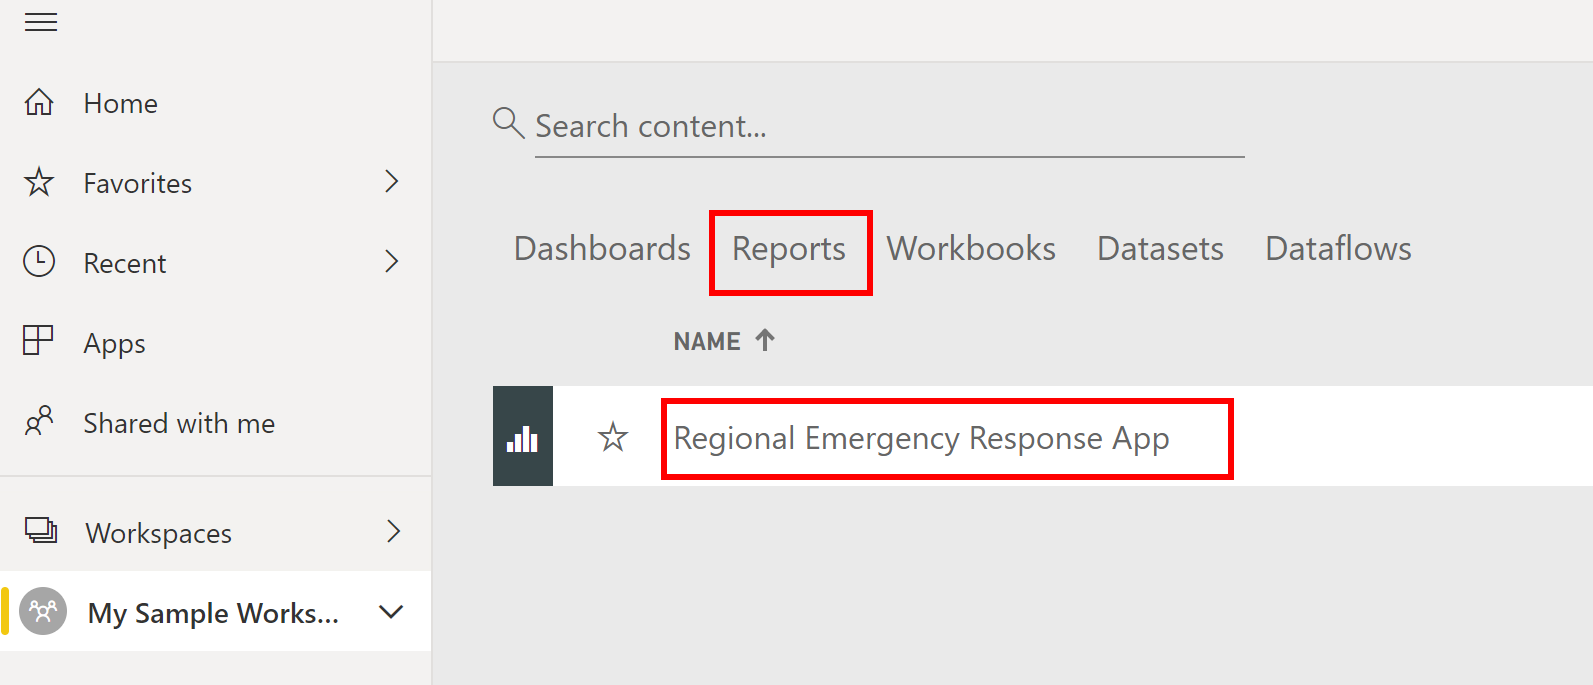Open Workspaces label in navigation pane
The height and width of the screenshot is (685, 1593).
159,534
